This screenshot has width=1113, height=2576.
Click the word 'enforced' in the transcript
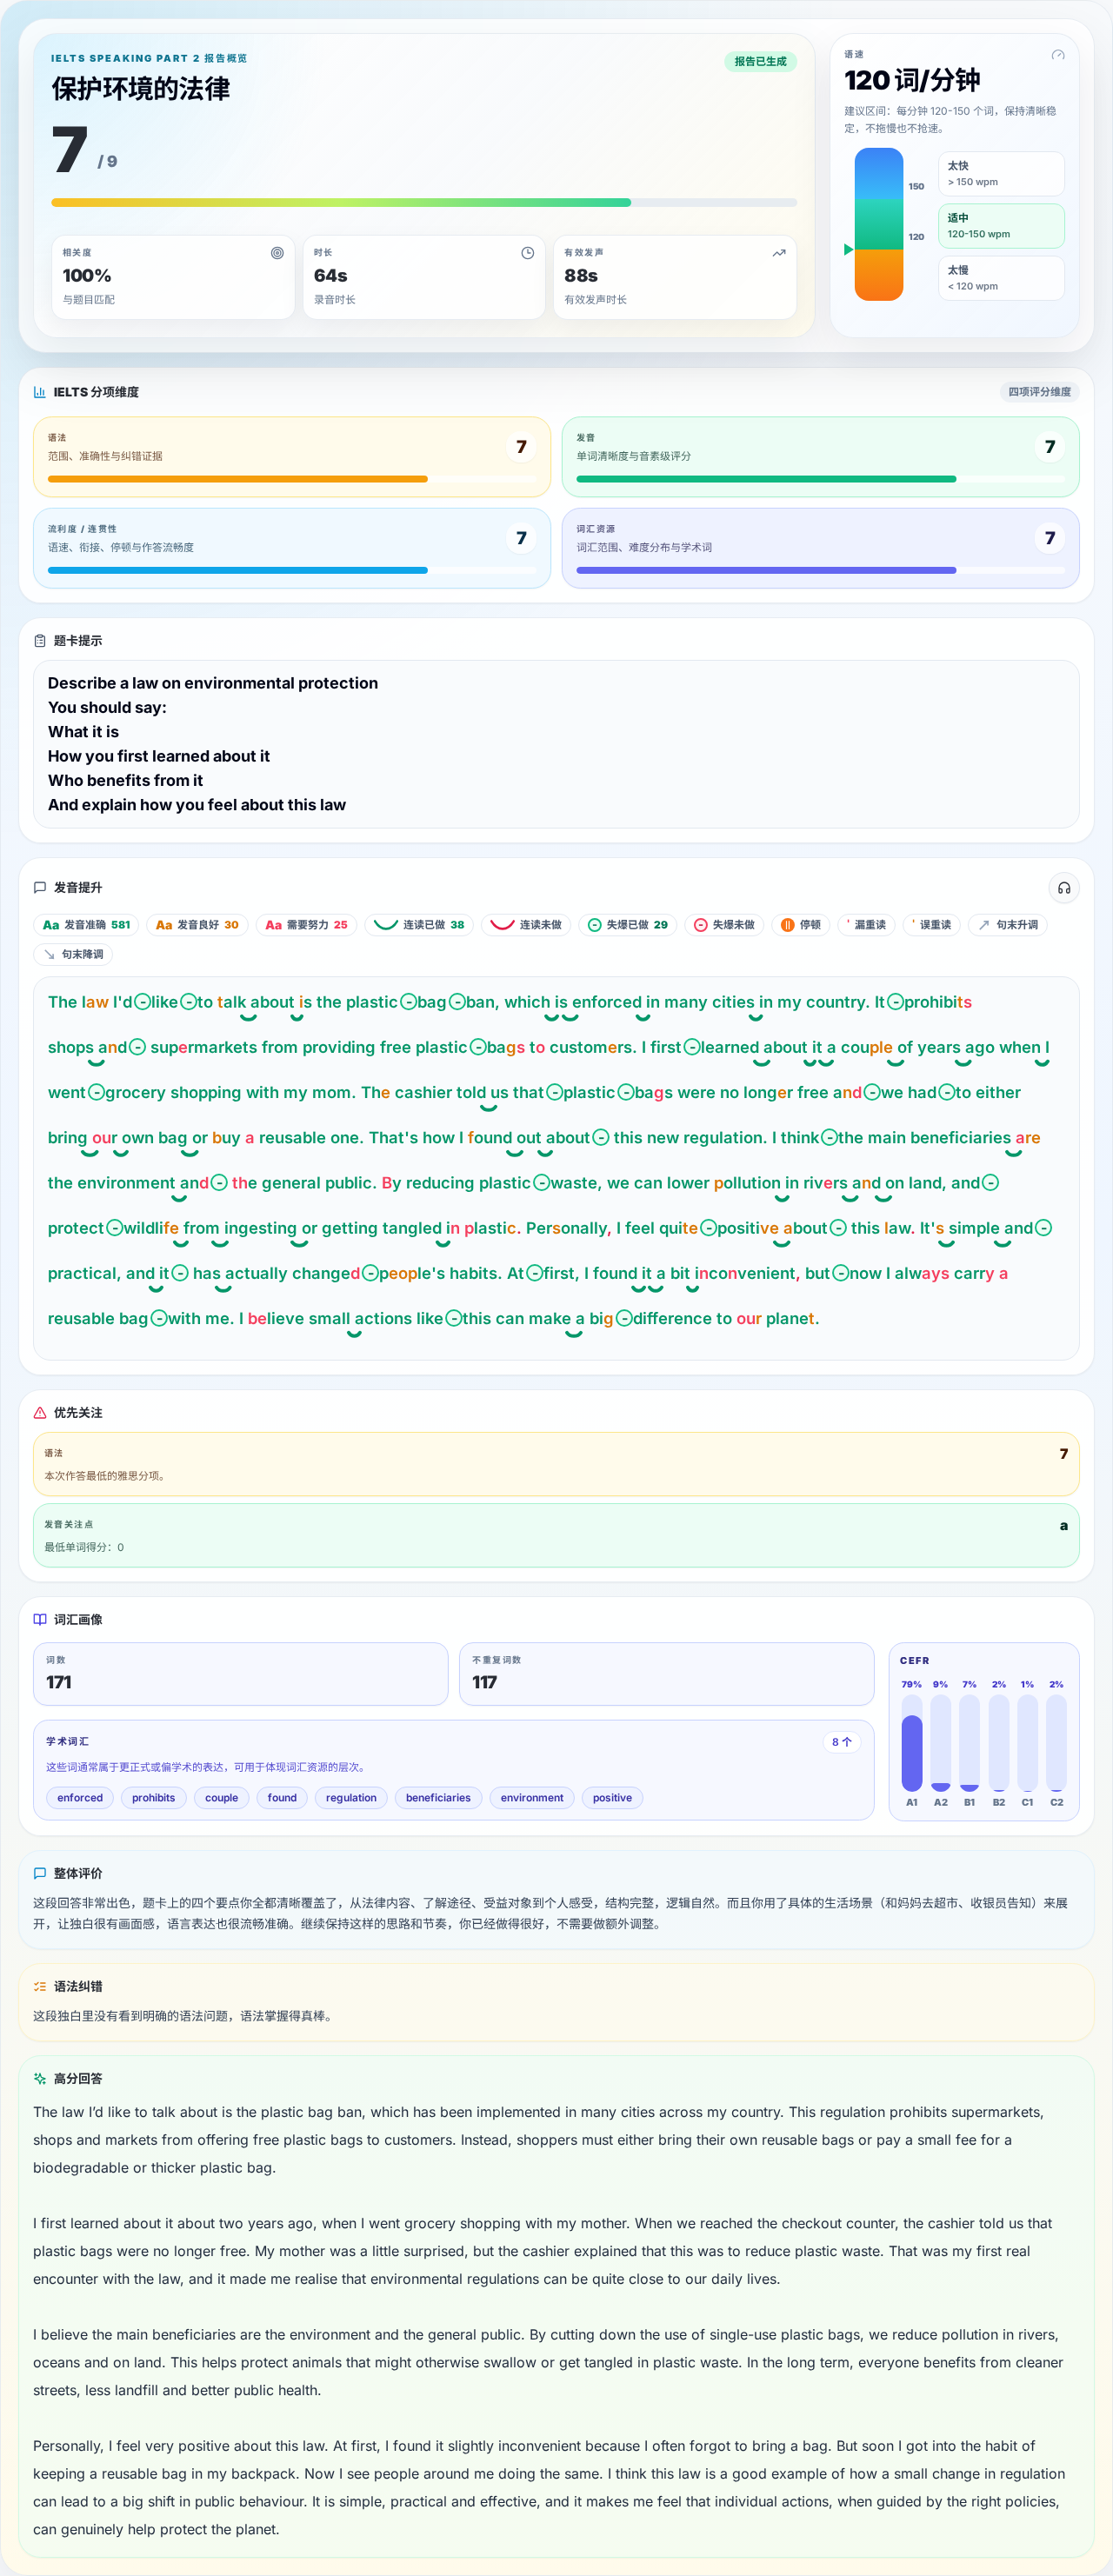tap(606, 1002)
